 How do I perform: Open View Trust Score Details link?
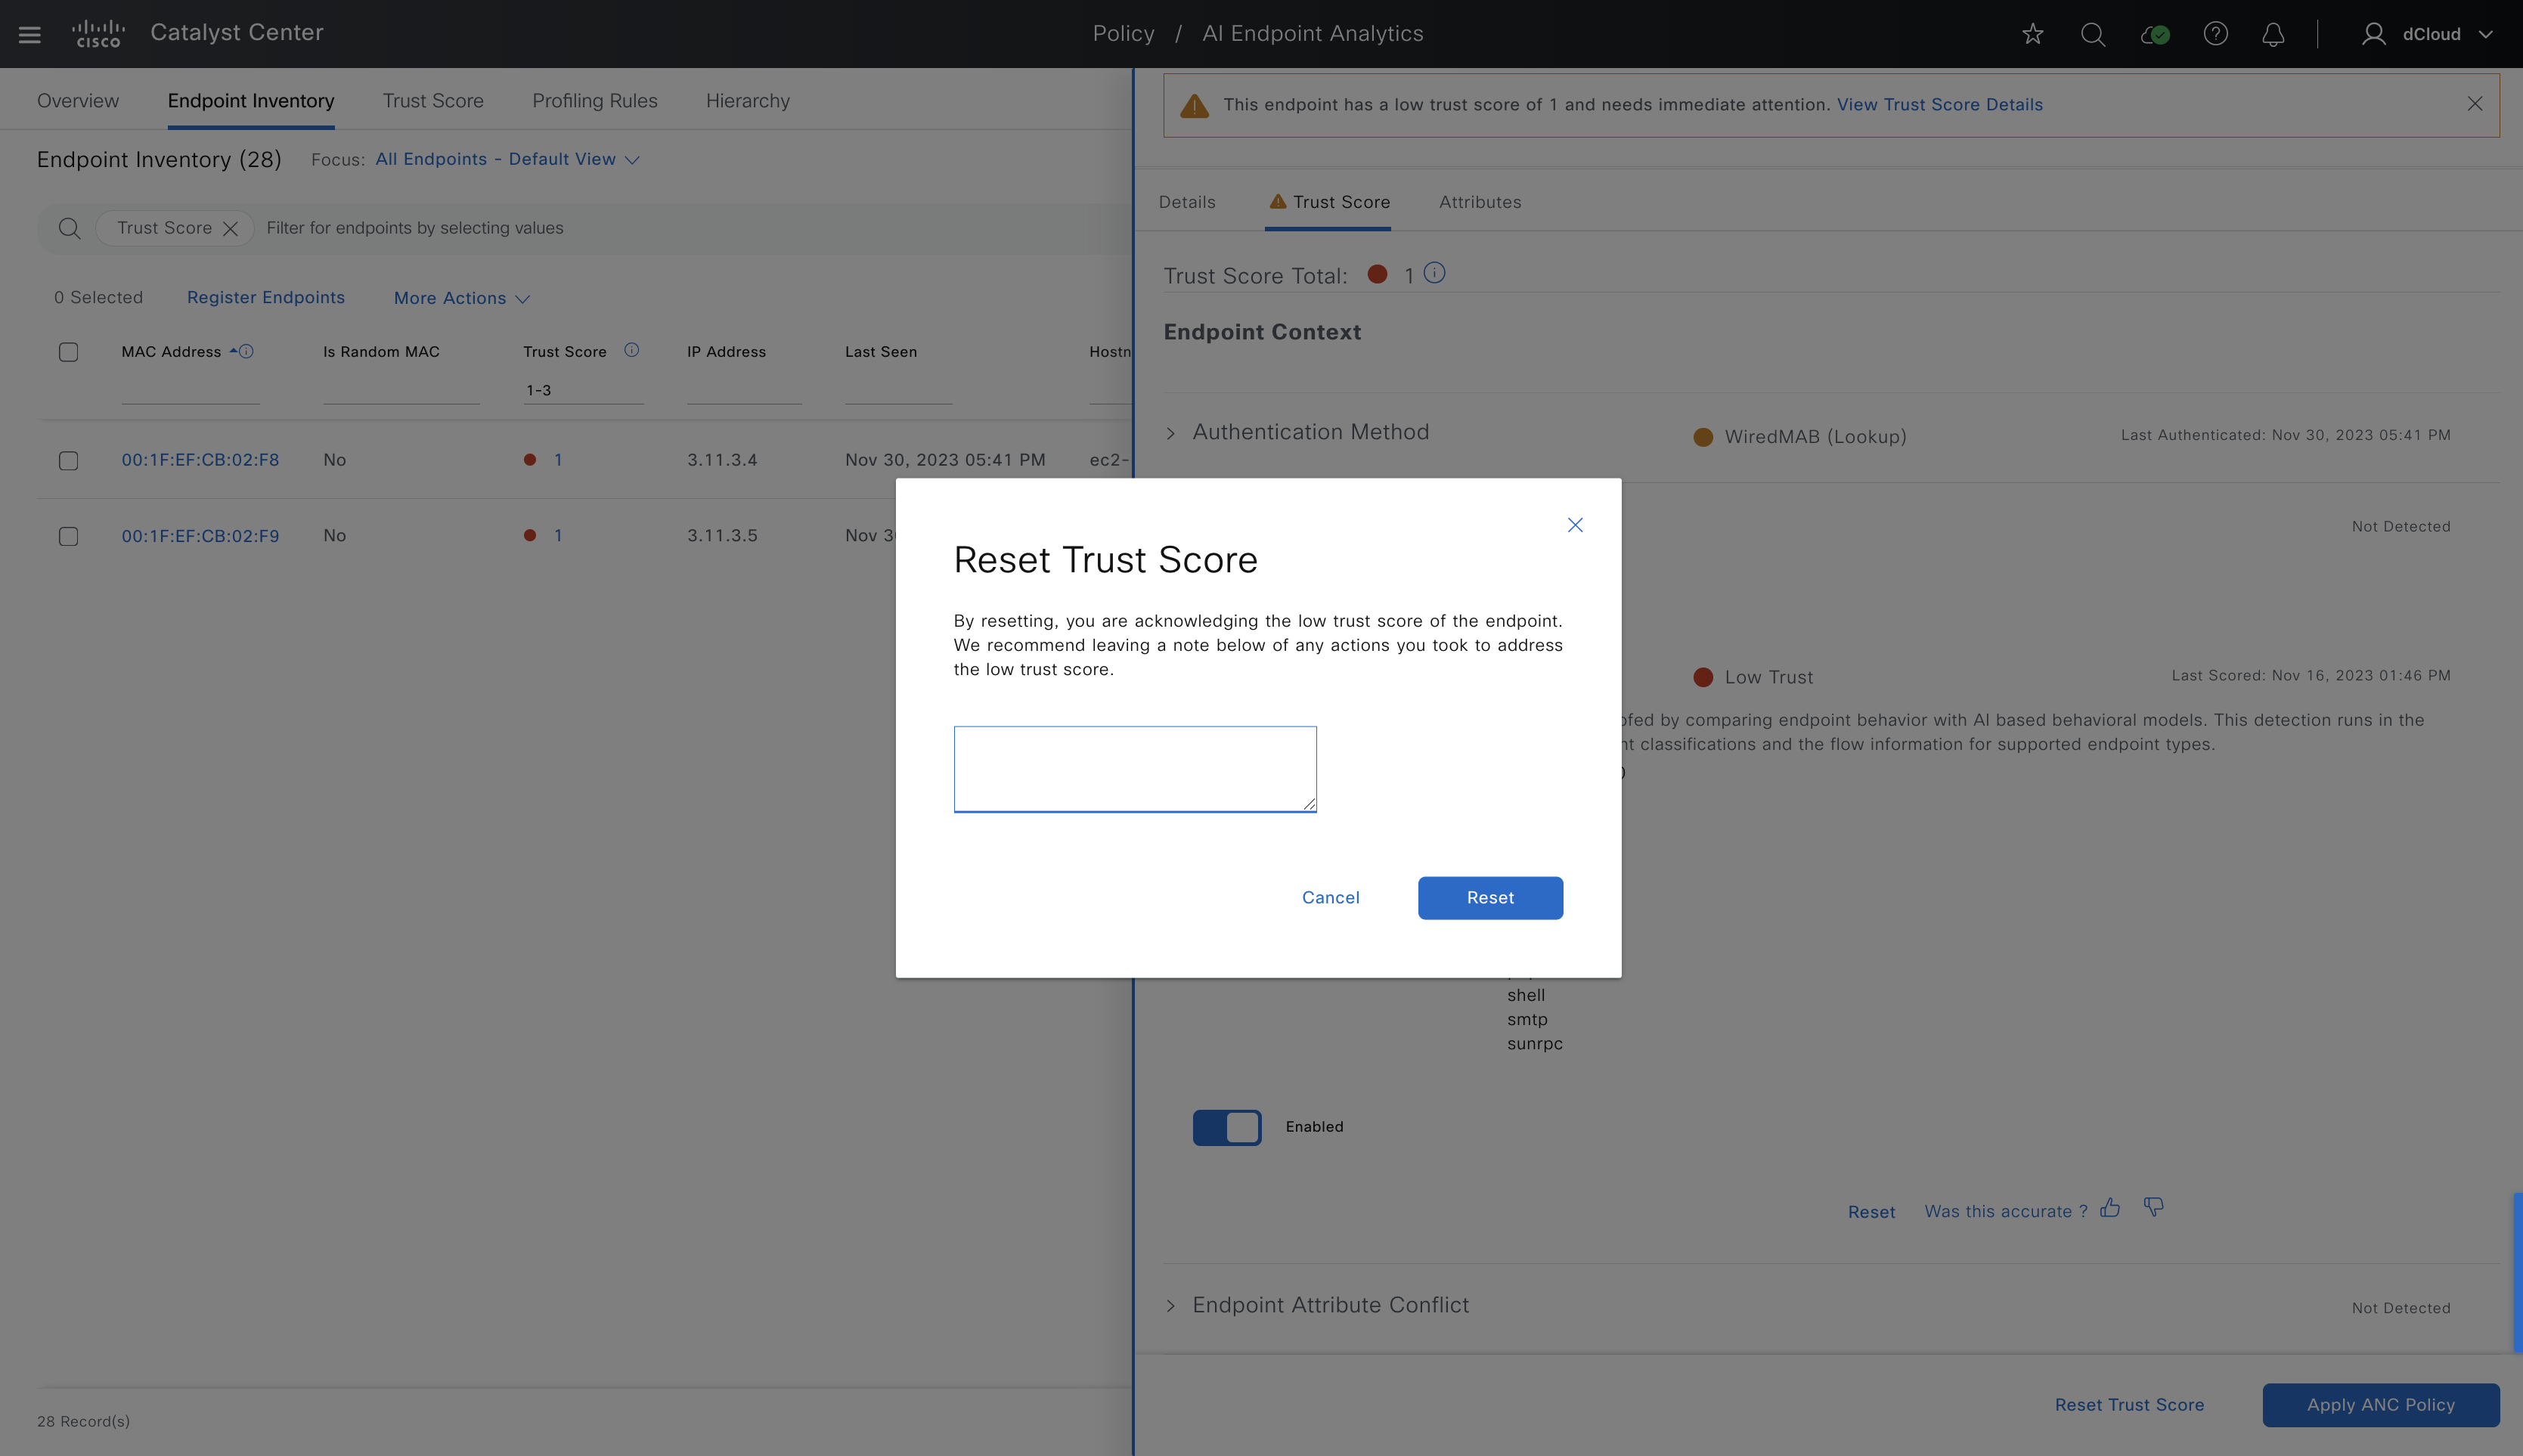point(1939,105)
